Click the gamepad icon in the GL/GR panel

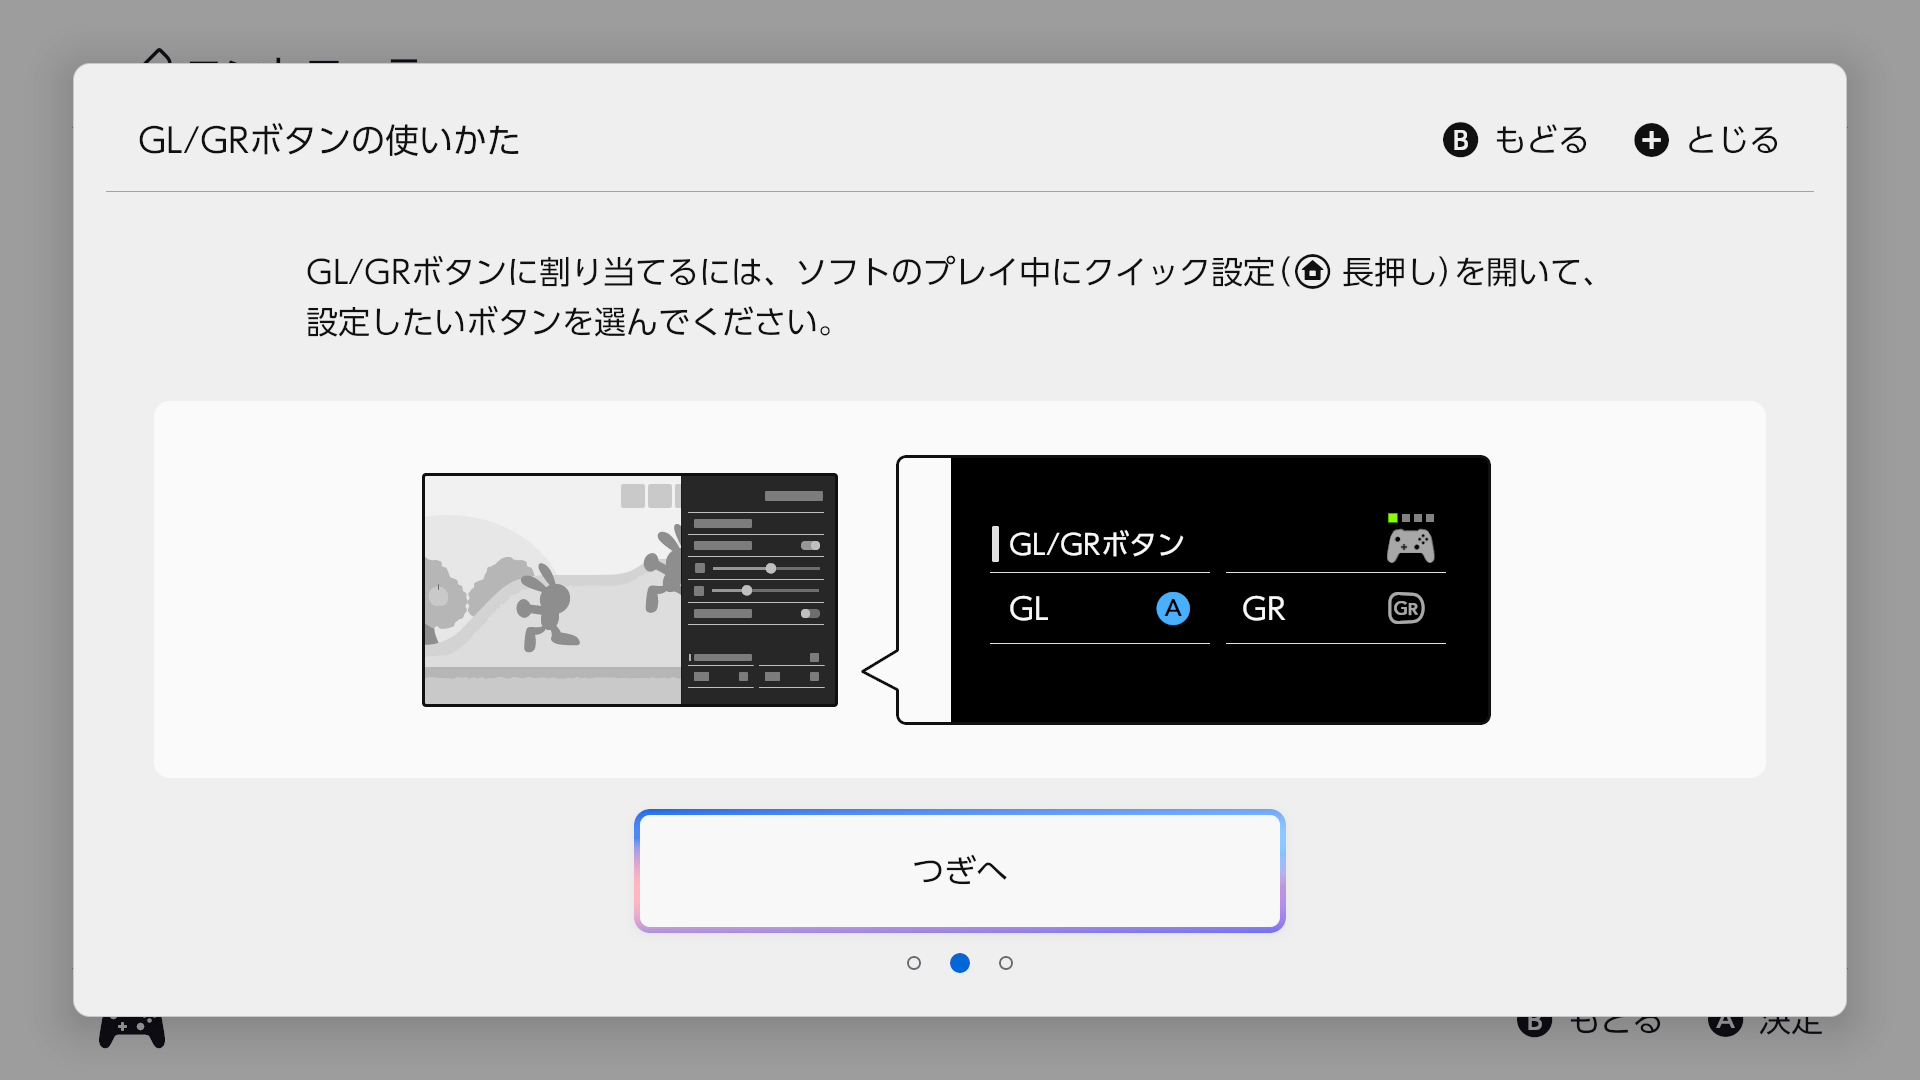[x=1410, y=546]
